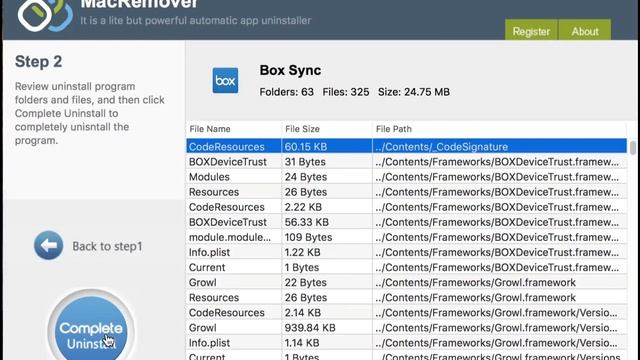640x360 pixels.
Task: Click the Files: 325 label
Action: click(346, 92)
